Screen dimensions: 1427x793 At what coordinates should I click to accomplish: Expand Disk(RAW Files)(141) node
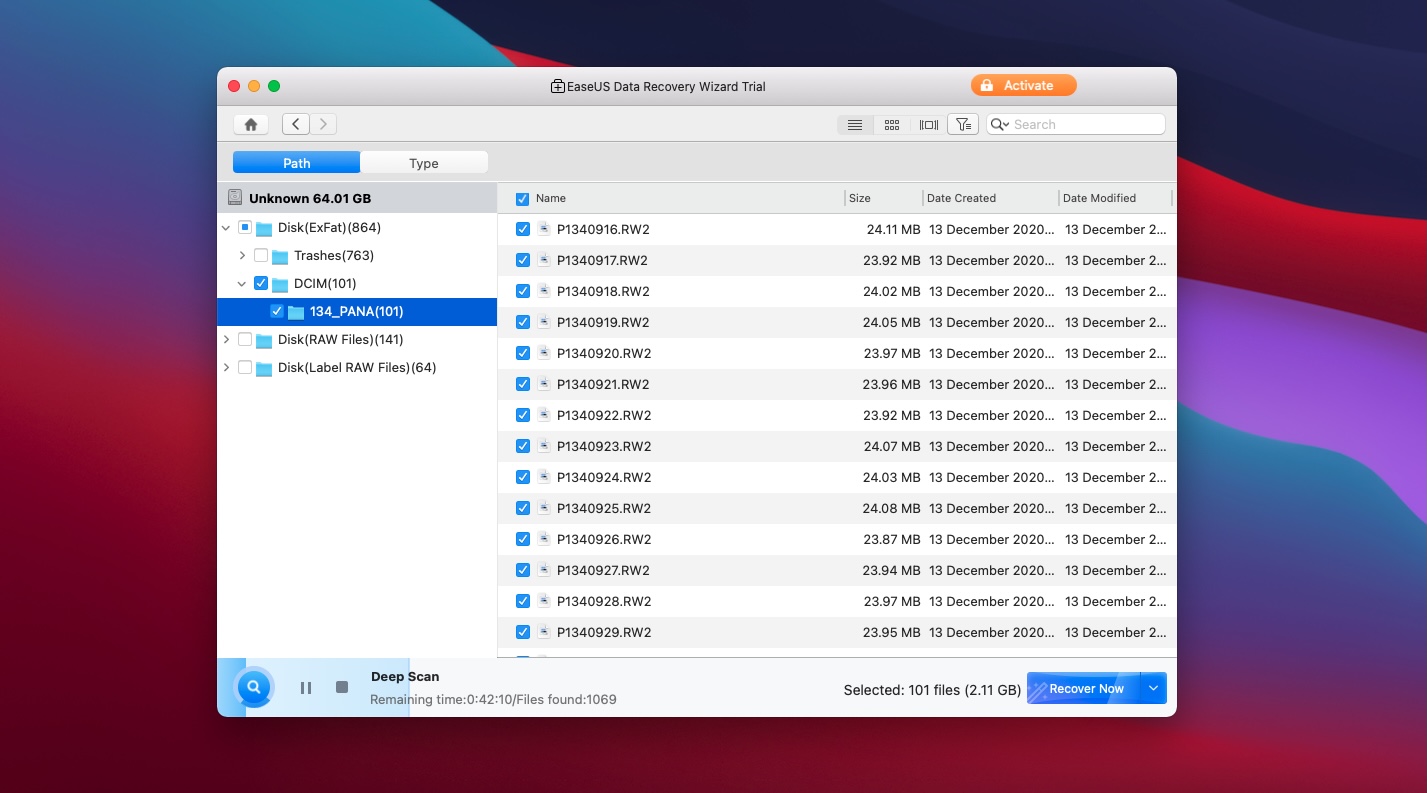pos(226,340)
